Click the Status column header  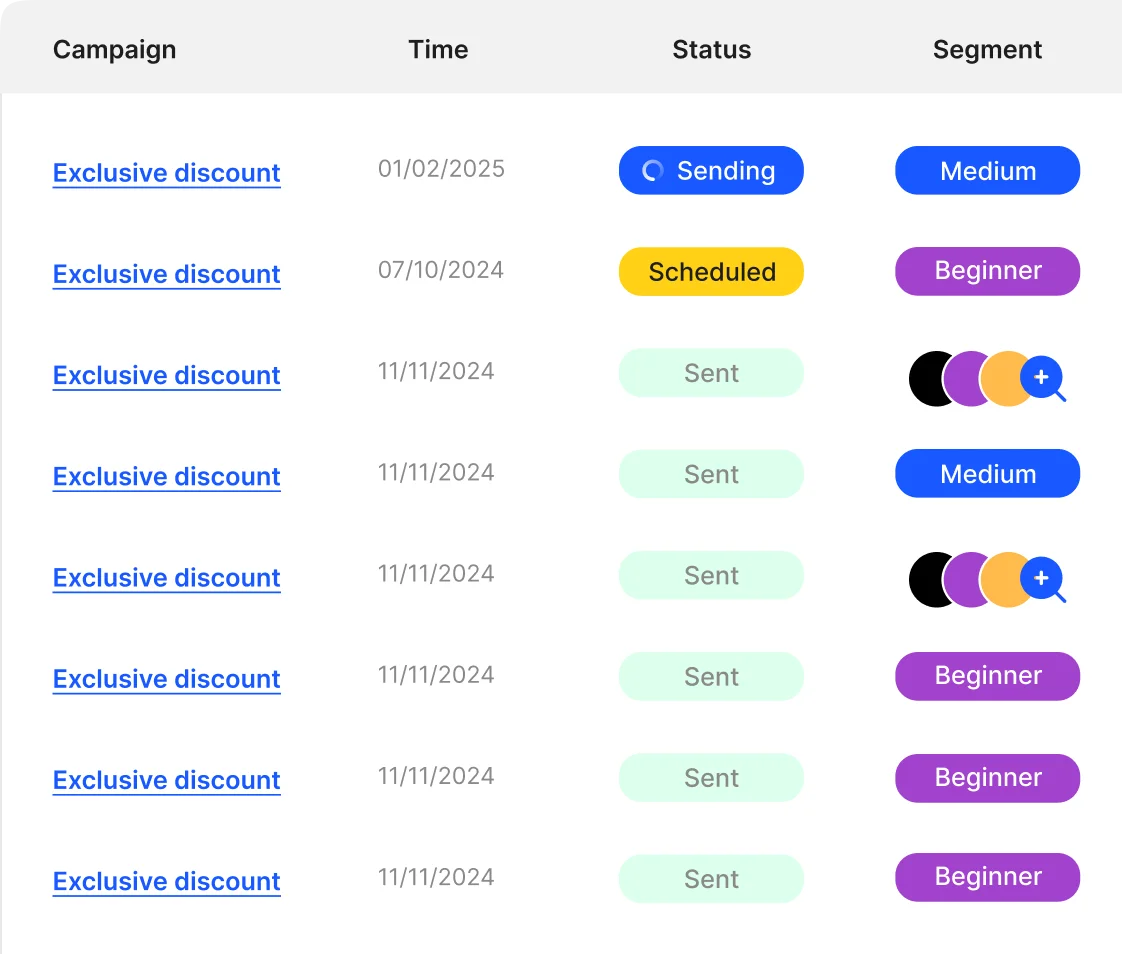point(711,49)
